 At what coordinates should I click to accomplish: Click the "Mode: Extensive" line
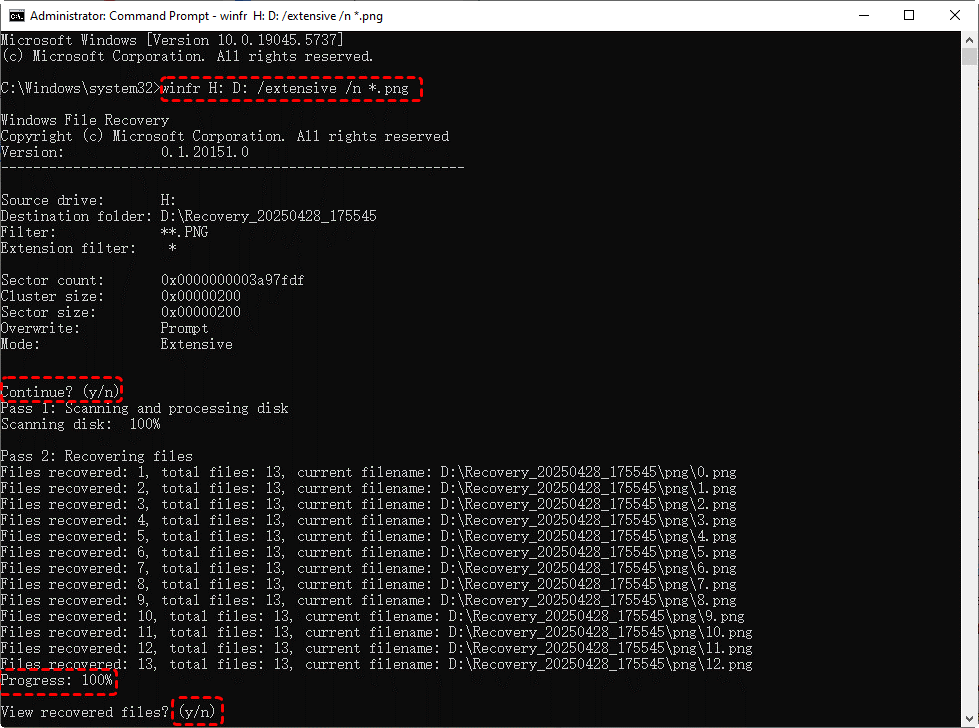coord(116,344)
